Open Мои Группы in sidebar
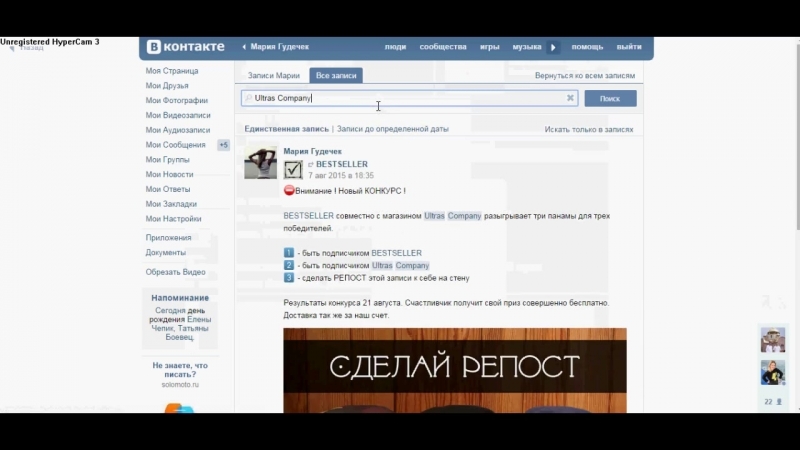 tap(167, 160)
